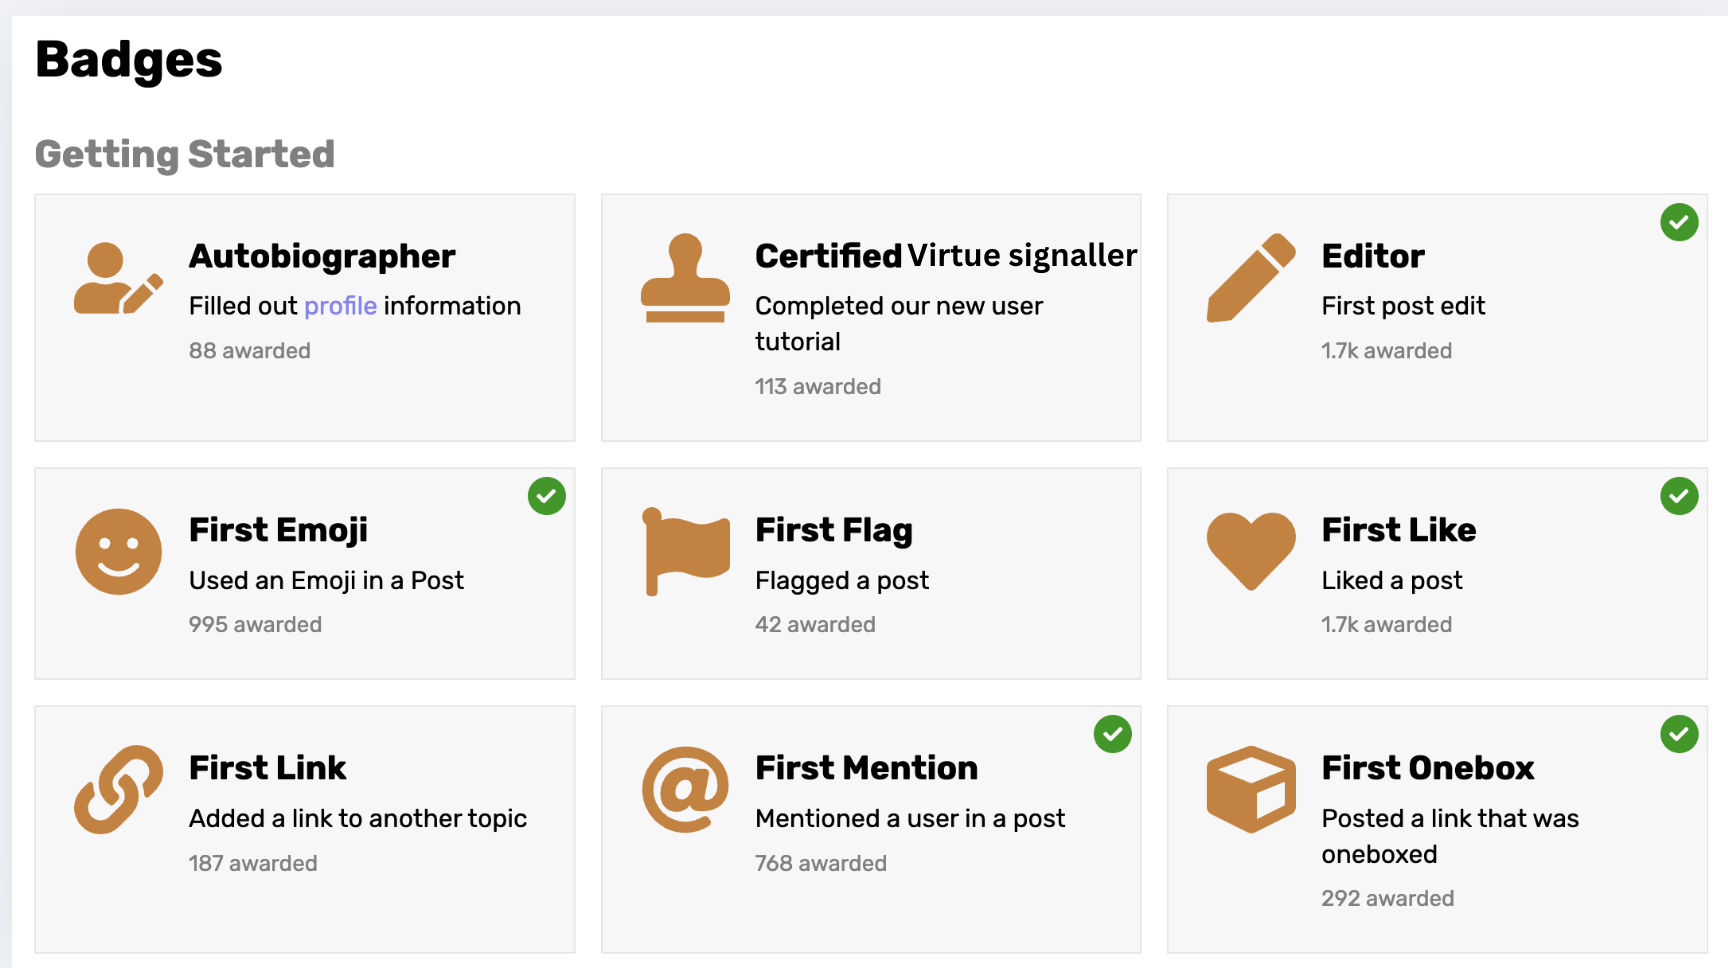Click the First Emoji smiley icon
The image size is (1728, 968).
(x=118, y=552)
